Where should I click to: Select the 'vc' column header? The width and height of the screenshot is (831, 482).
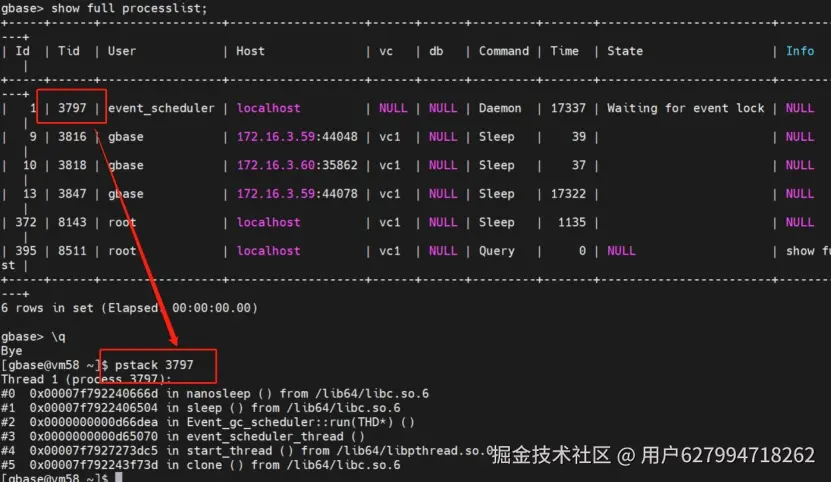[386, 51]
